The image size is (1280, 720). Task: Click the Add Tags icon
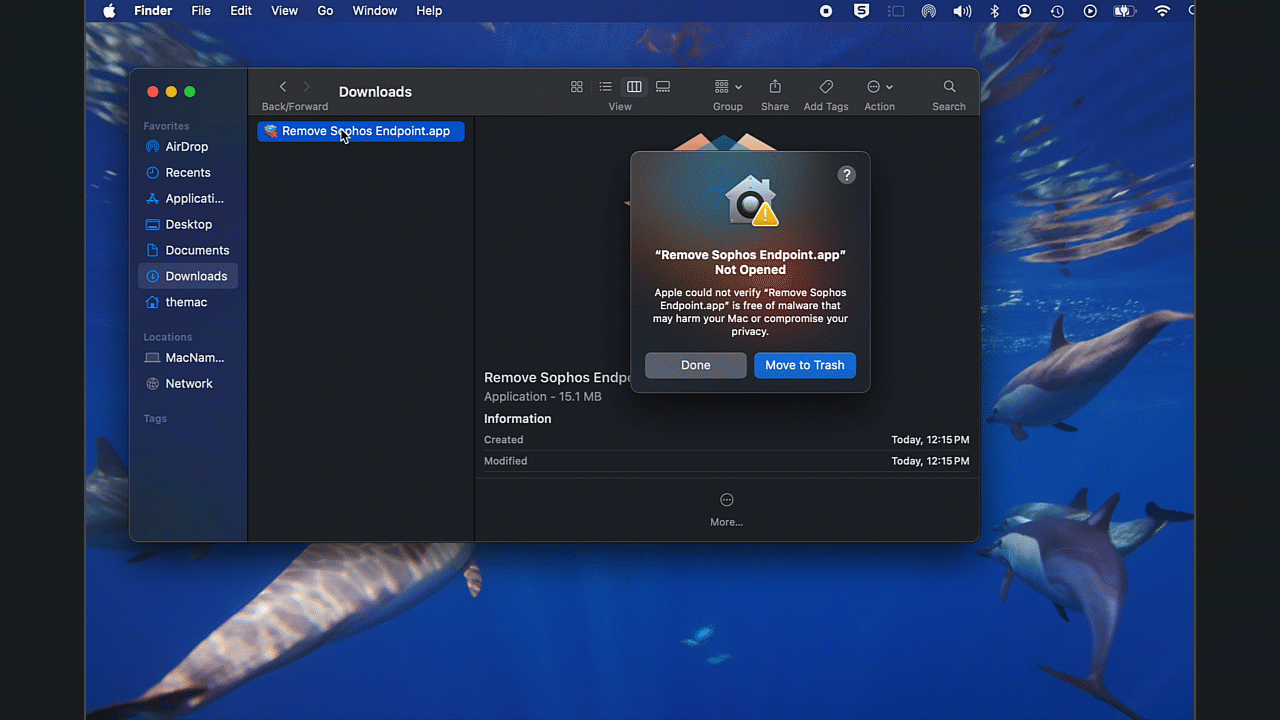click(825, 87)
